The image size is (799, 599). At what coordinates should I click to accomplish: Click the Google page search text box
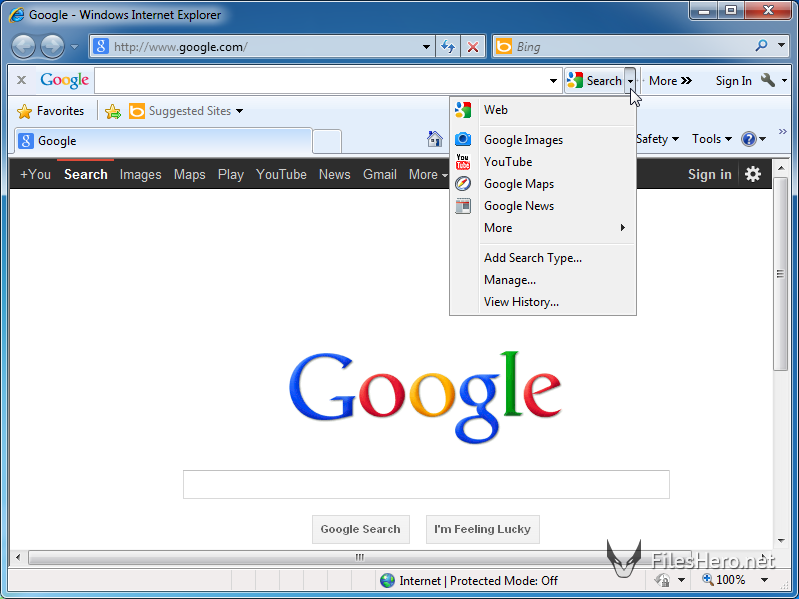click(x=426, y=484)
